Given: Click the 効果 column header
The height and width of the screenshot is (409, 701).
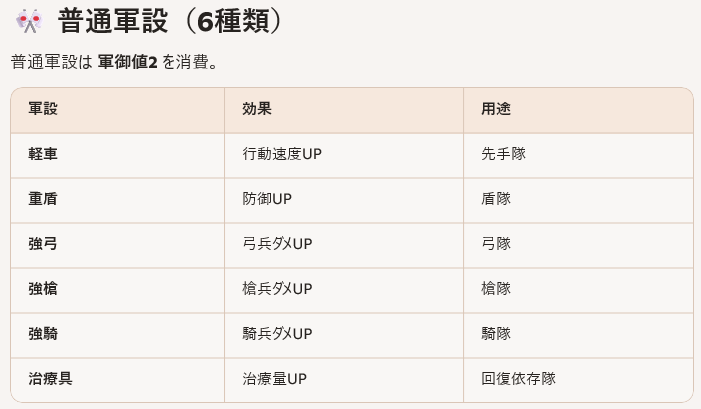Looking at the screenshot, I should point(258,110).
